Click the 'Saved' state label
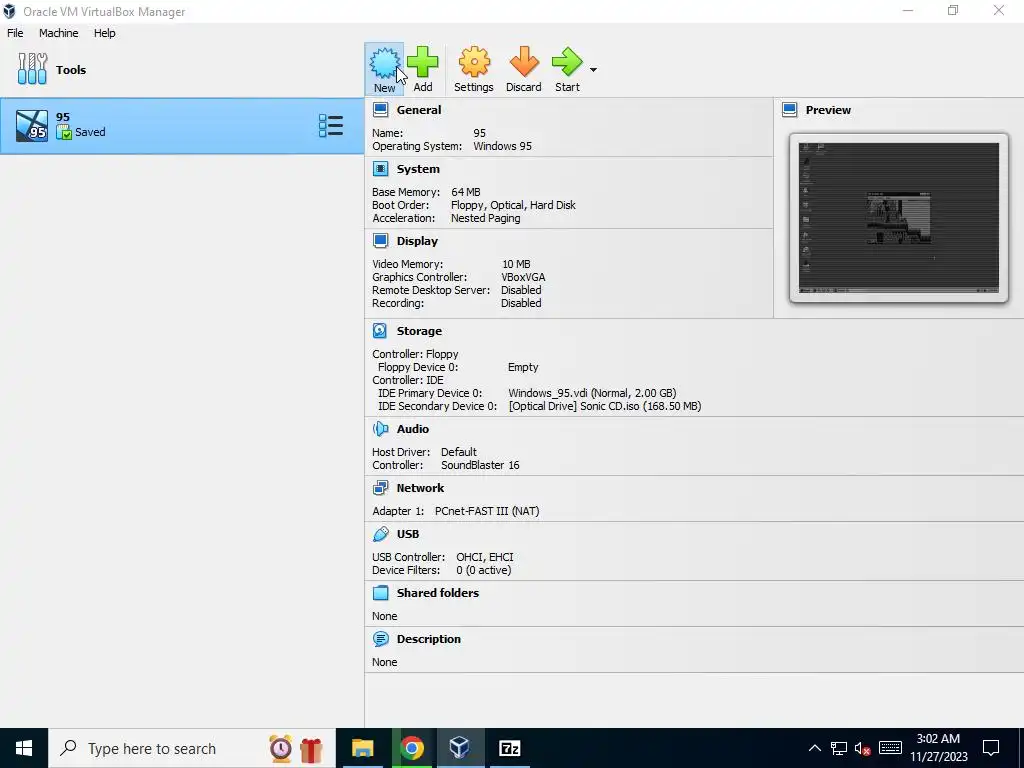 pos(90,132)
